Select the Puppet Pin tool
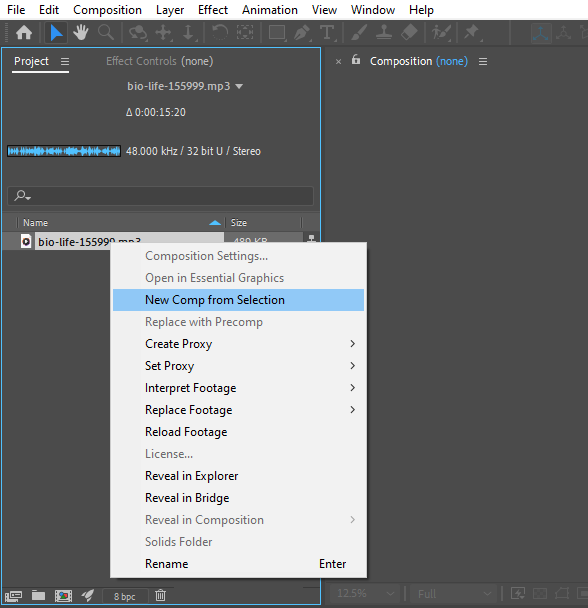Viewport: 588px width, 608px height. coord(472,33)
